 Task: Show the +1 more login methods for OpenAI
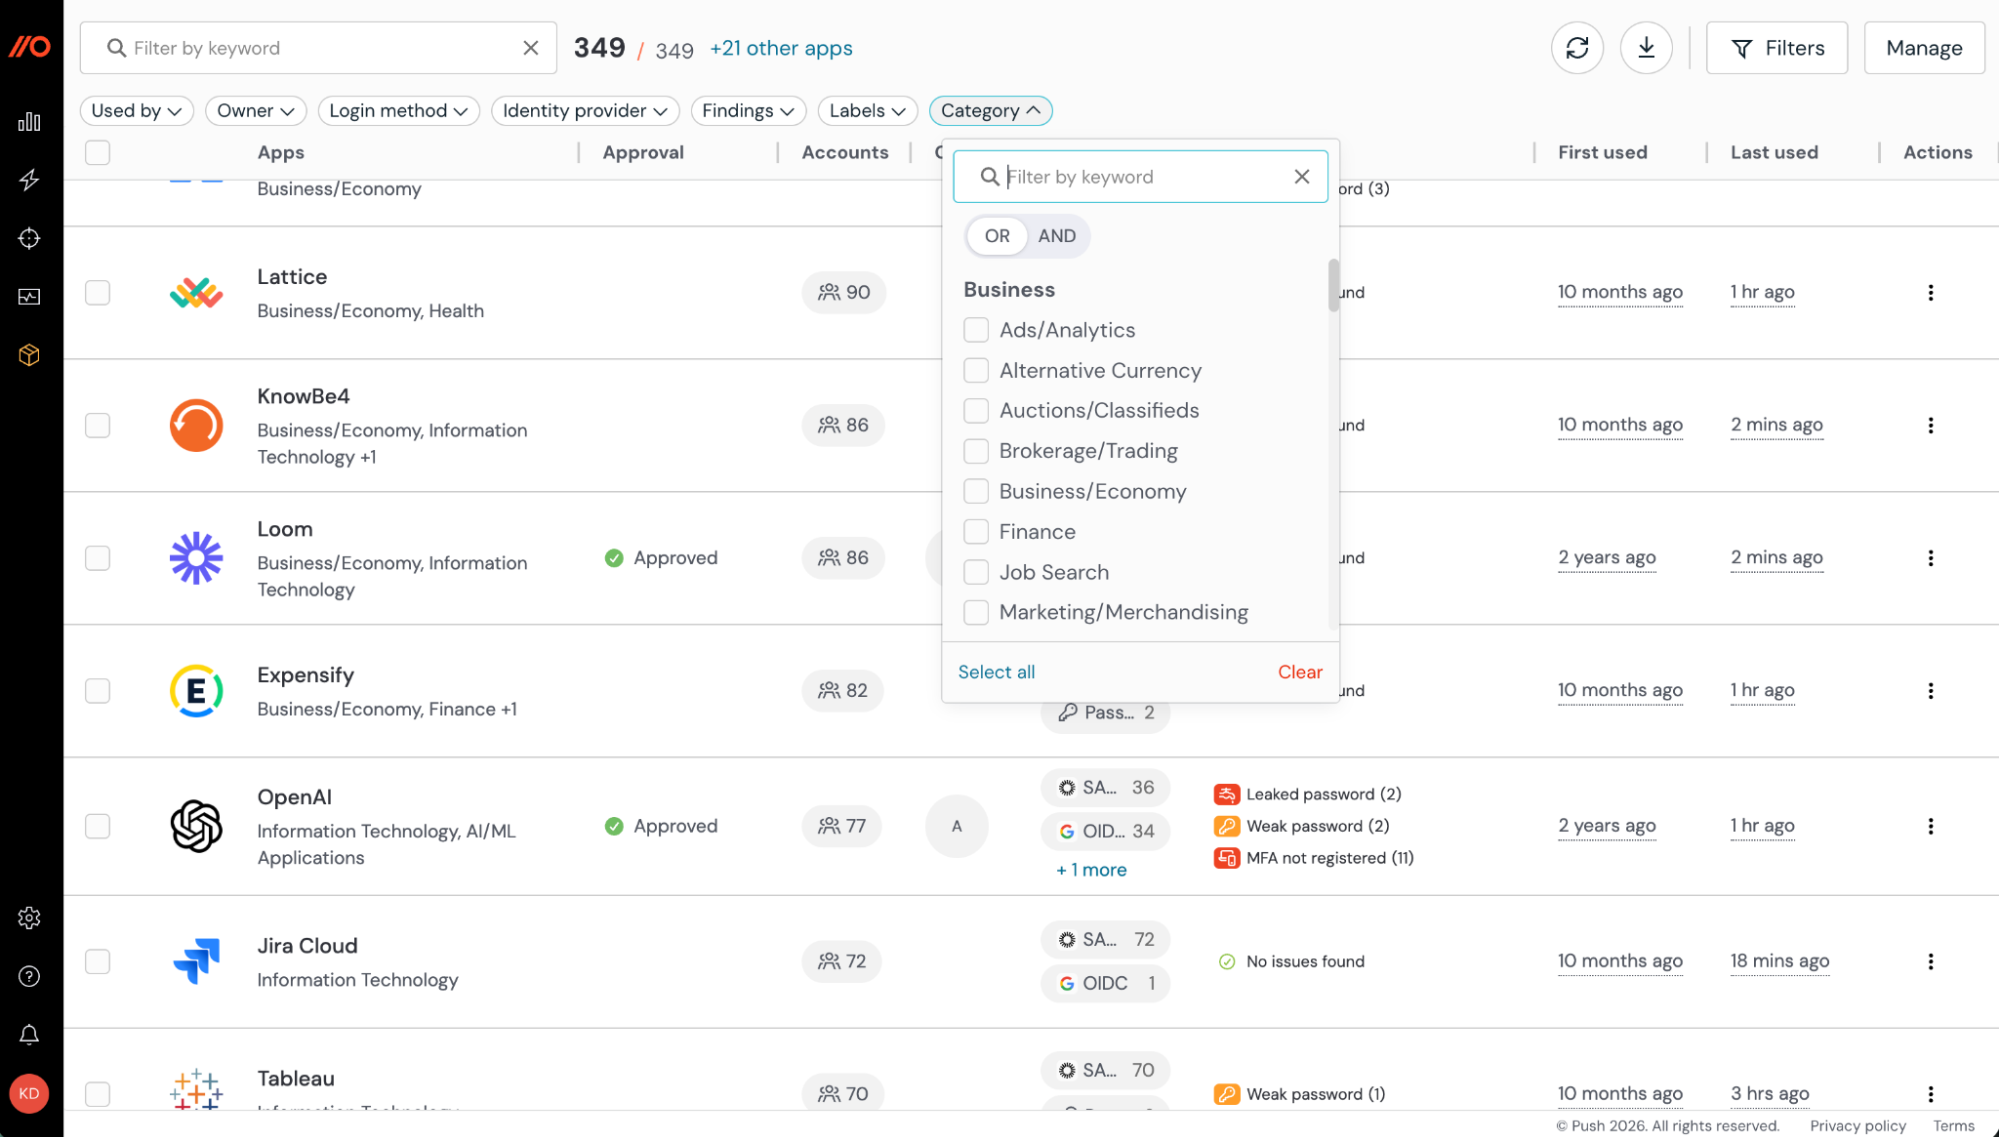pyautogui.click(x=1091, y=871)
